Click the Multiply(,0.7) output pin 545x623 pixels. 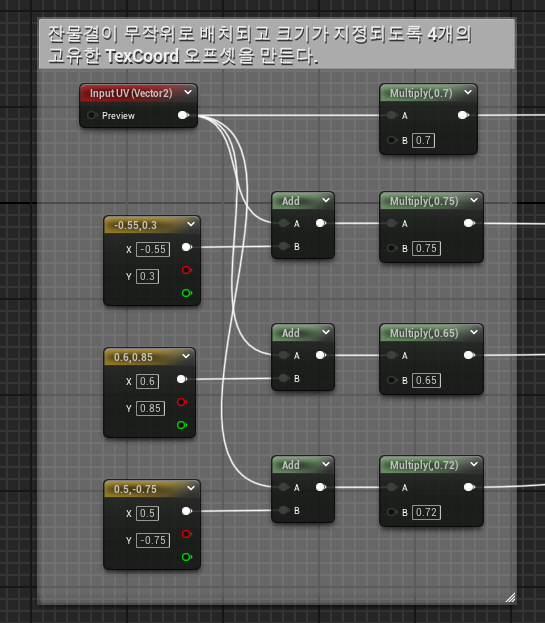[463, 115]
